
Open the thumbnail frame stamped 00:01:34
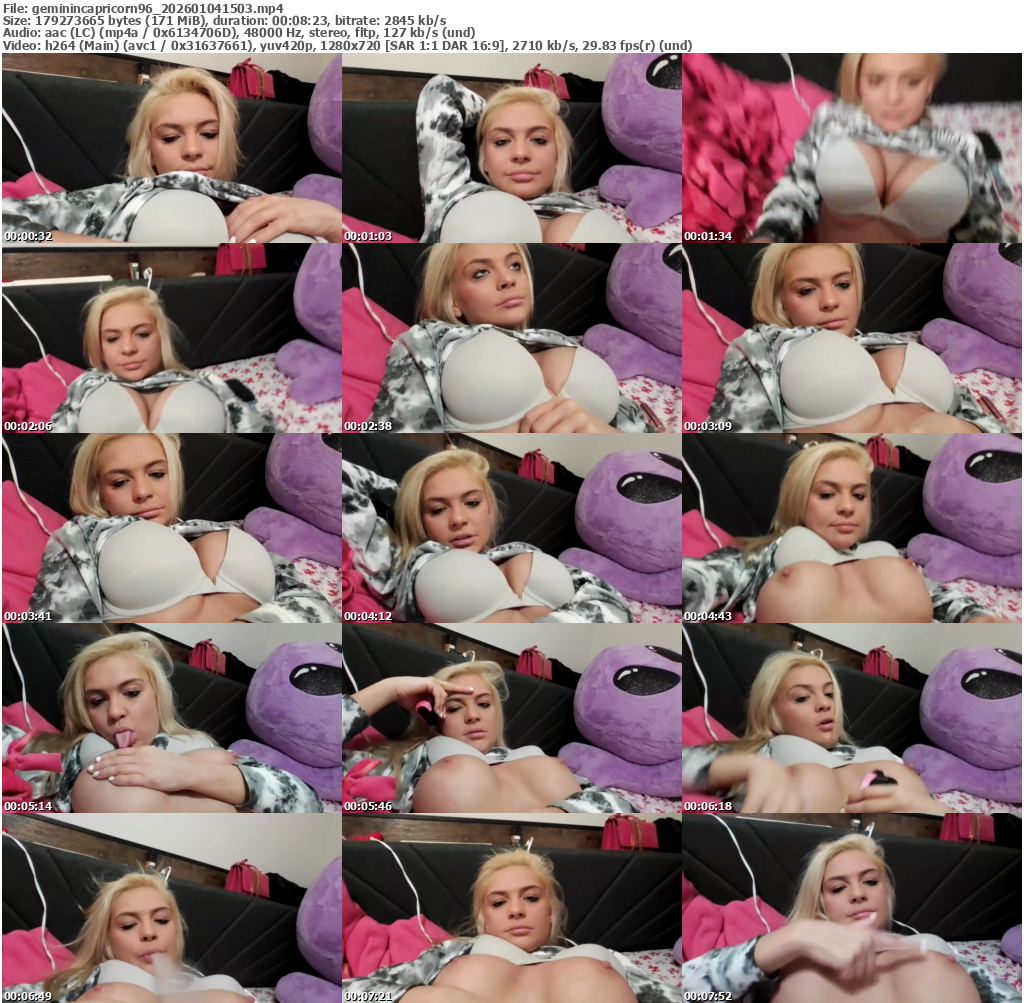click(851, 148)
